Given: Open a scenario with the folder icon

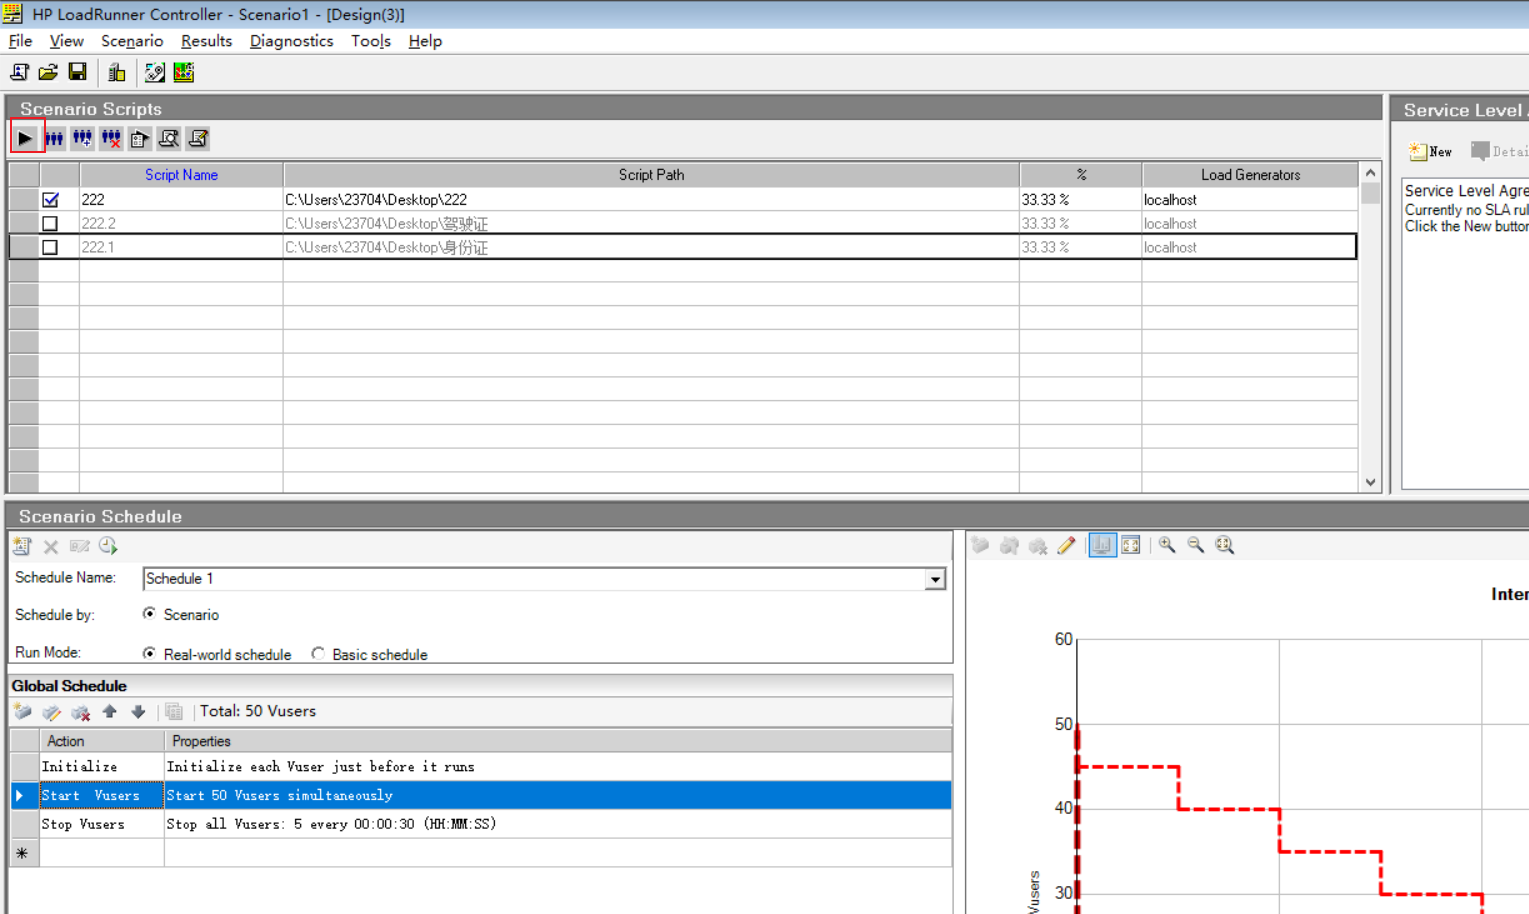Looking at the screenshot, I should 48,72.
